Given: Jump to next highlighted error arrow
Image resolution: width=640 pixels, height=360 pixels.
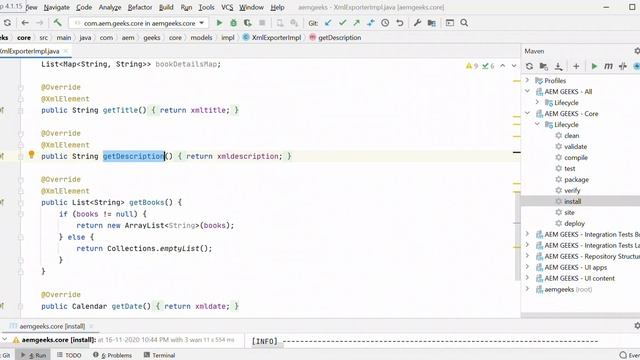Looking at the screenshot, I should [514, 66].
